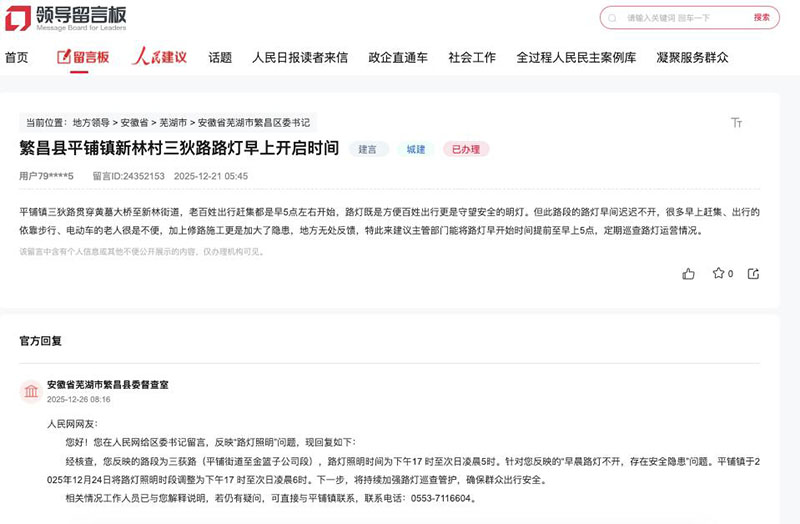This screenshot has height=524, width=800.
Task: Click the red 搜索 search button
Action: coord(761,17)
